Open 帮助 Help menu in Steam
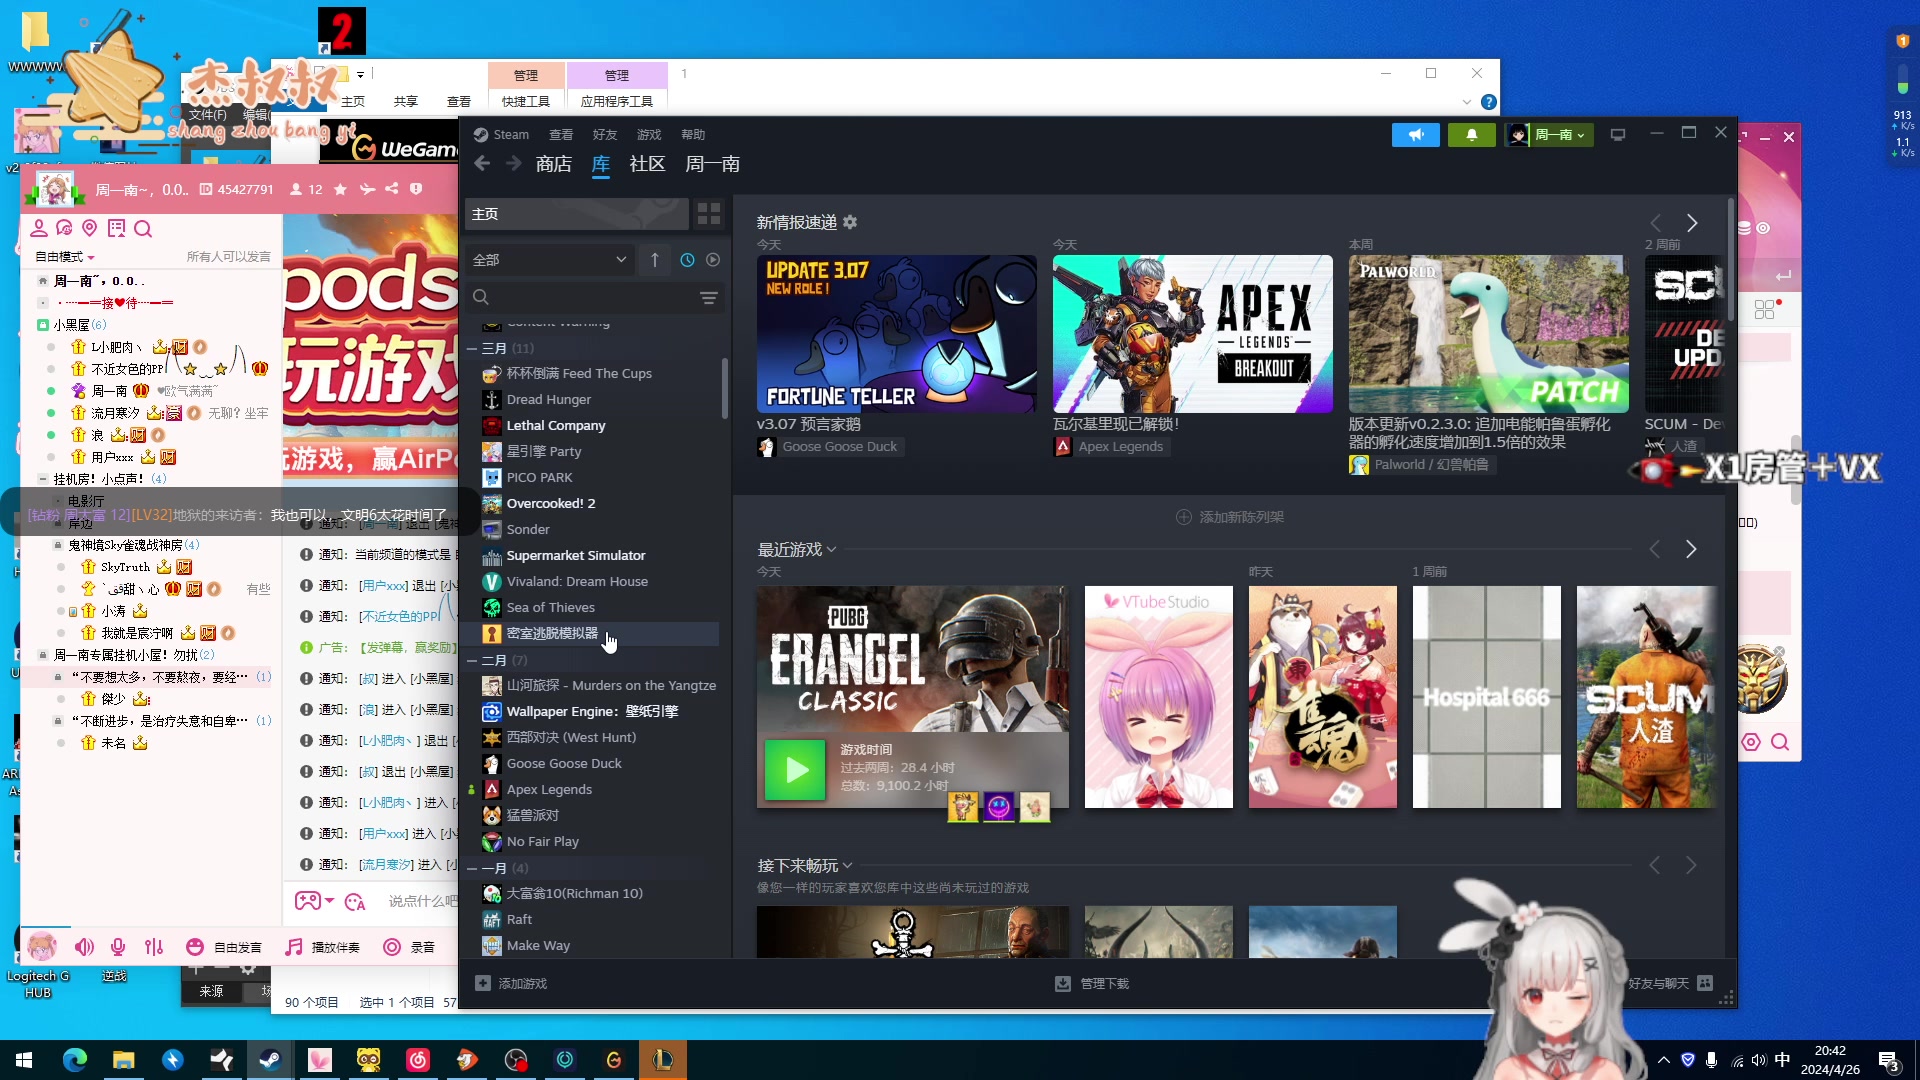Screen dimensions: 1920x1080 point(693,135)
